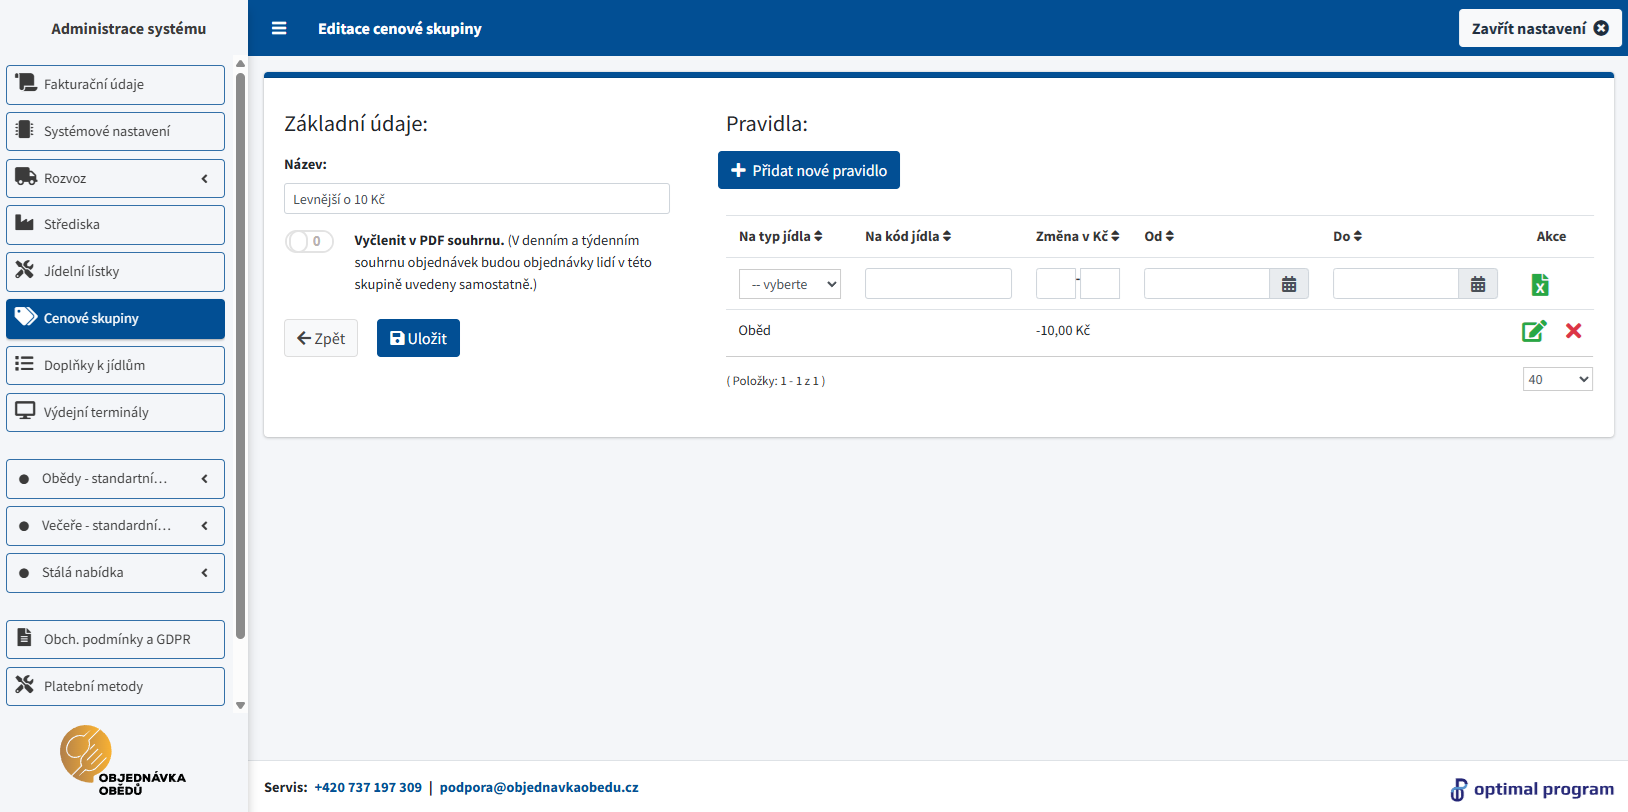
Task: Click the Název text field
Action: pyautogui.click(x=476, y=199)
